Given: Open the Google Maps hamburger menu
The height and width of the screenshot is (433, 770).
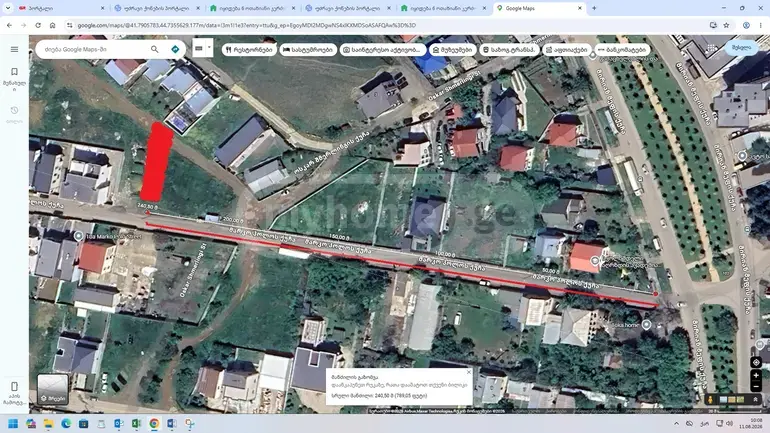Looking at the screenshot, I should (14, 49).
